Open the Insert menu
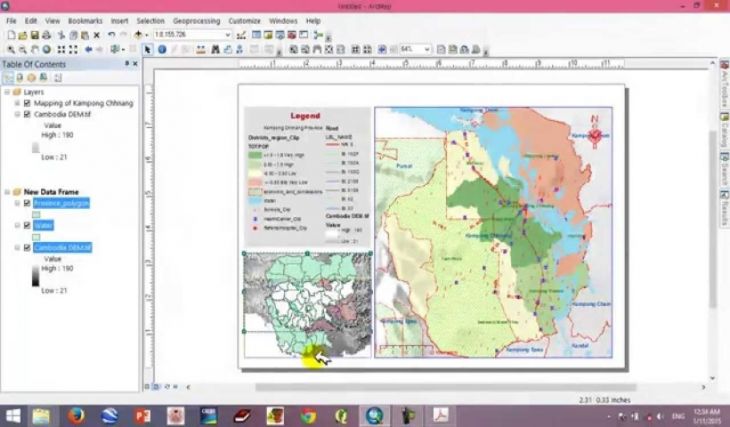The width and height of the screenshot is (730, 427). click(x=119, y=21)
